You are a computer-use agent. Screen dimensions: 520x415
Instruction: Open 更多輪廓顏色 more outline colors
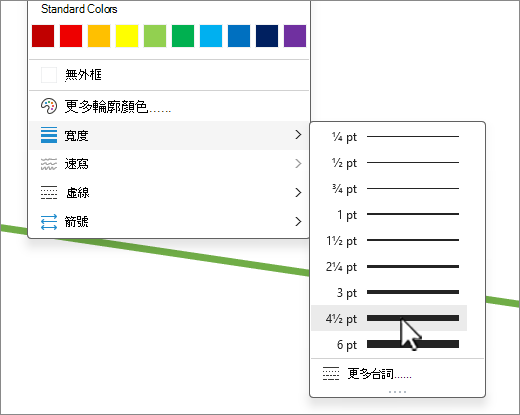coord(169,106)
